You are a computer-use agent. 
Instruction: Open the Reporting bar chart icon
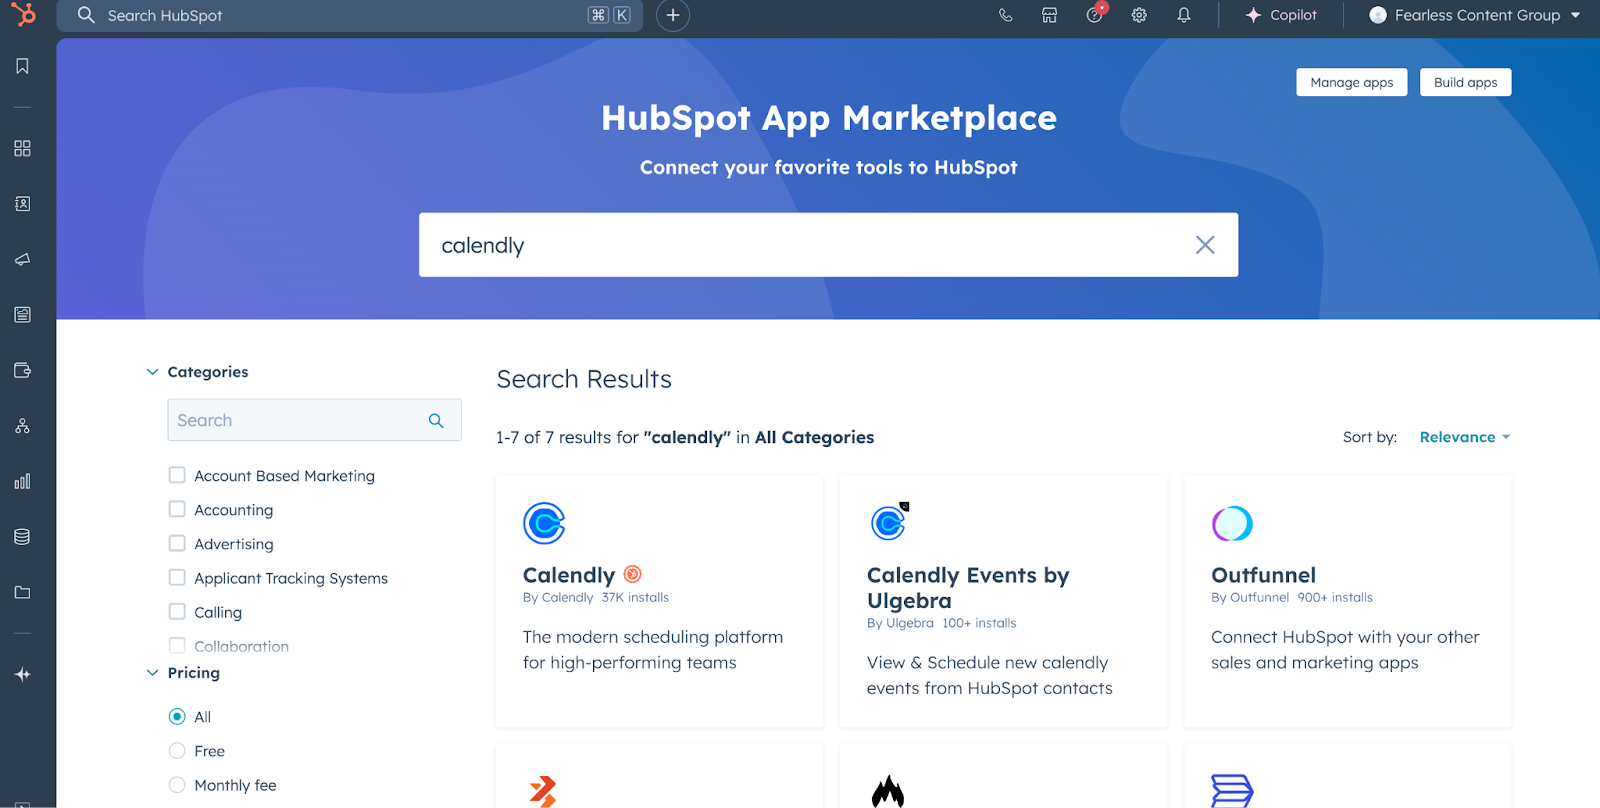pos(22,481)
